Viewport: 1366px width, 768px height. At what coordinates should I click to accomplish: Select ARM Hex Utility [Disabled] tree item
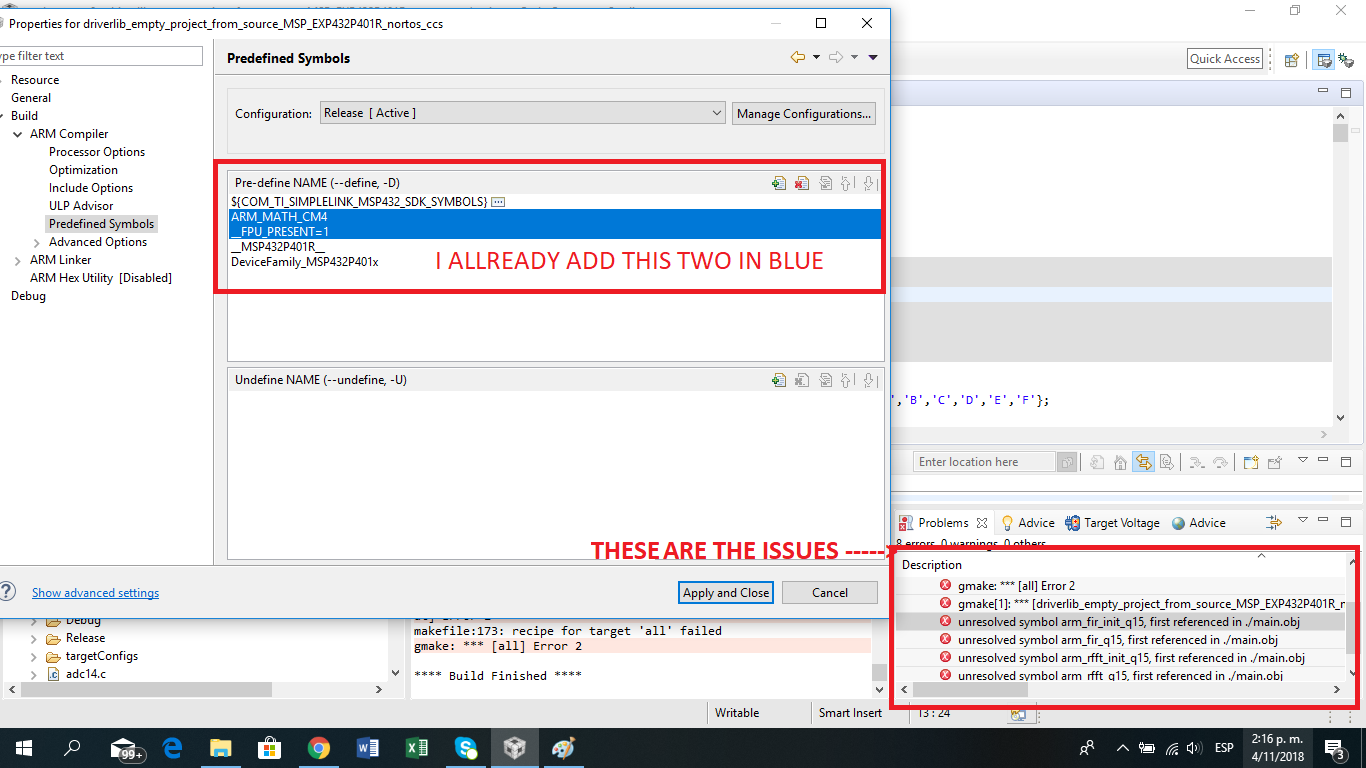(x=101, y=278)
